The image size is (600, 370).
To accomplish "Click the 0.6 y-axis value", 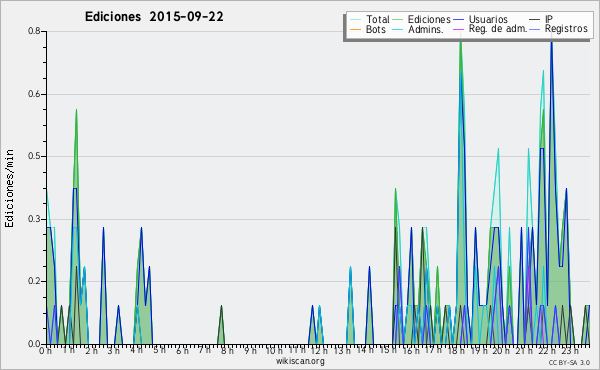I will click(x=34, y=94).
